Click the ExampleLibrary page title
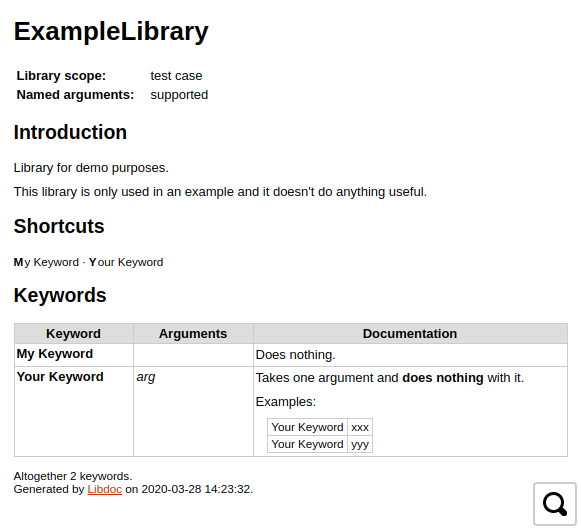This screenshot has width=581, height=531. (111, 31)
